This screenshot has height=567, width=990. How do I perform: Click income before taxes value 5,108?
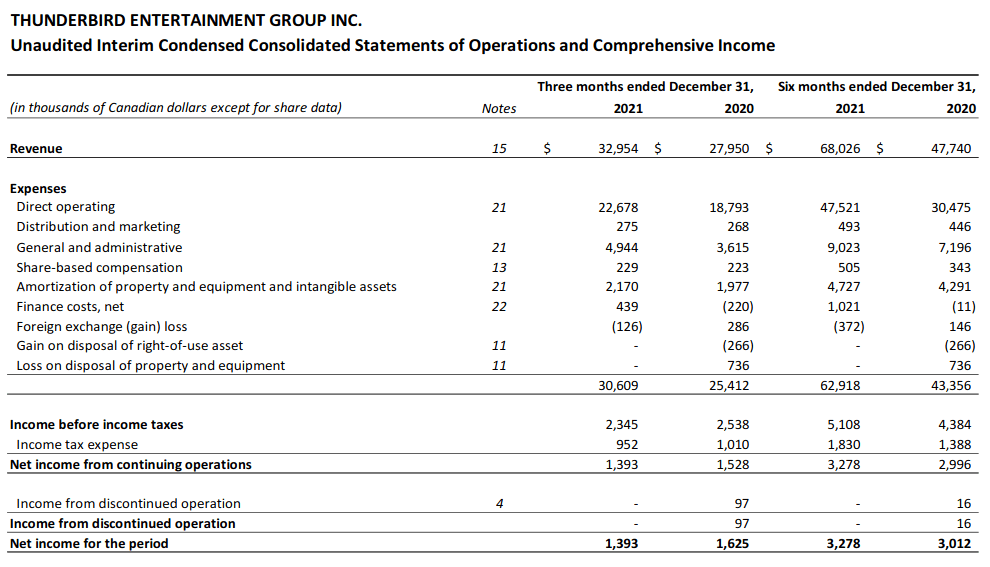(844, 425)
